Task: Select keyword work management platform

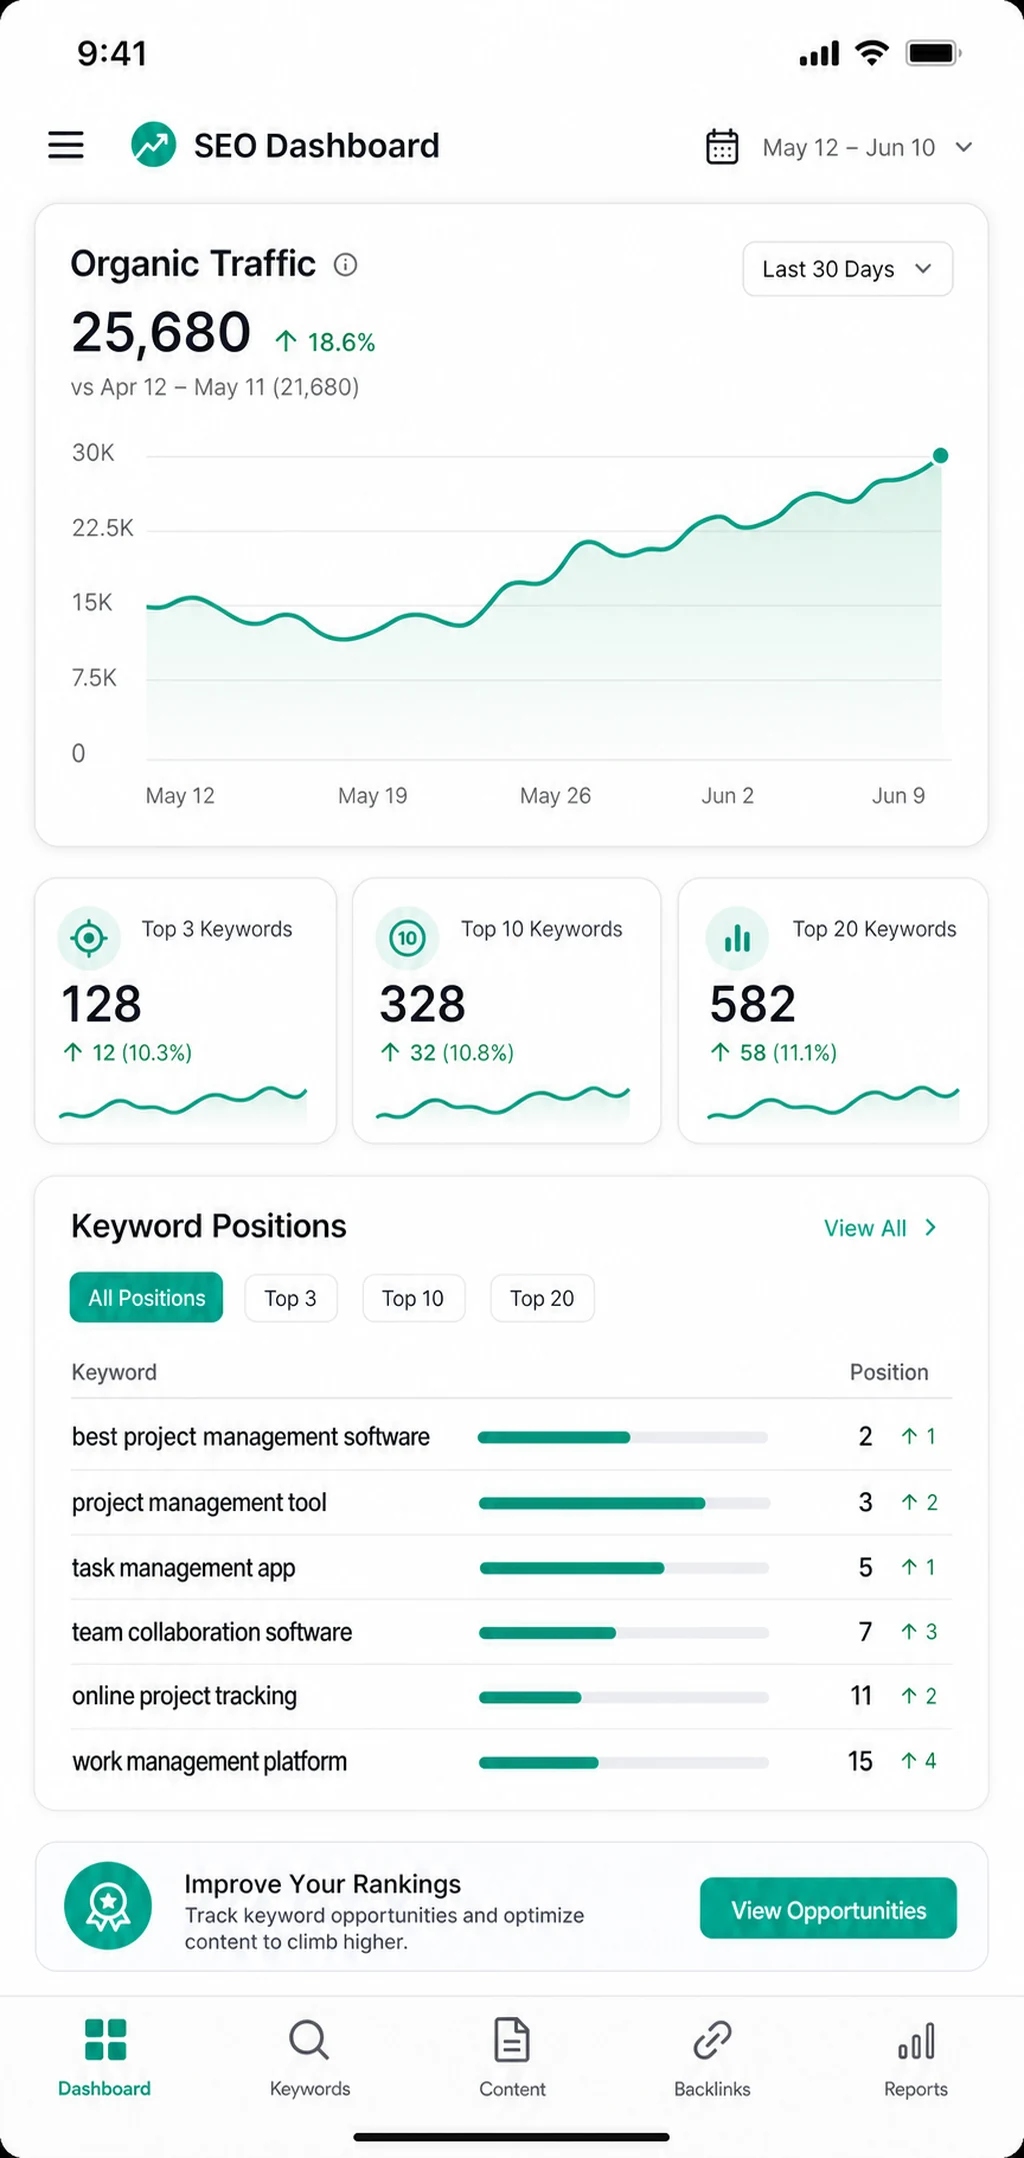Action: tap(209, 1761)
